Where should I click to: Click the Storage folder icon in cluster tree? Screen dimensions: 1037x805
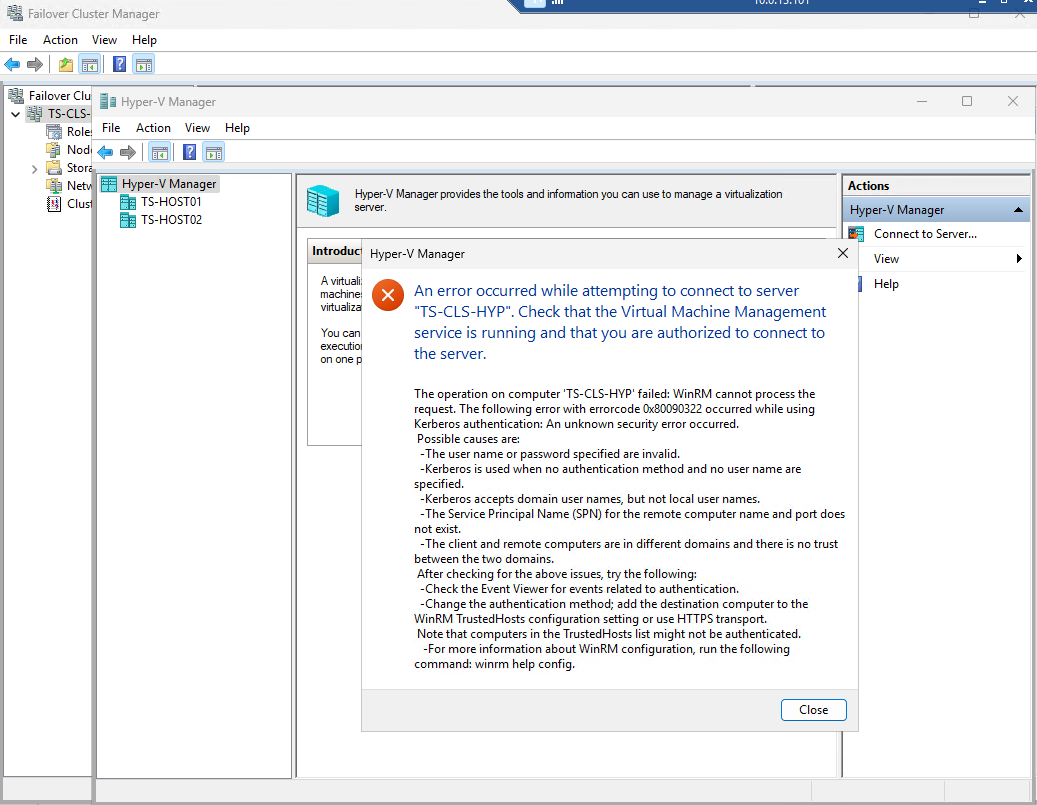[x=54, y=167]
